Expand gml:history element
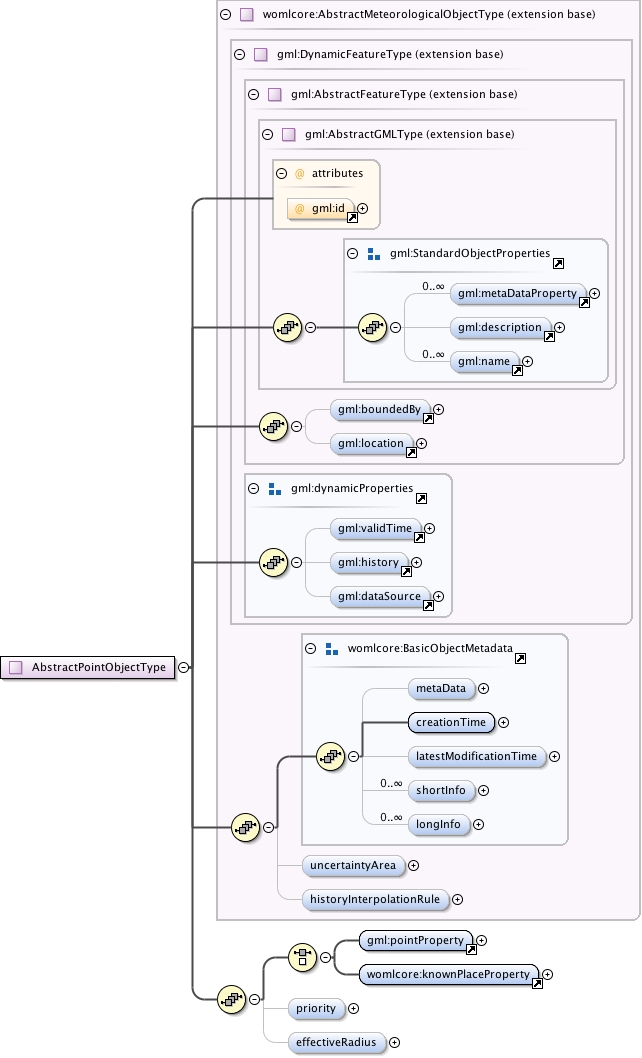Viewport: 642px width, 1058px height. [x=417, y=563]
